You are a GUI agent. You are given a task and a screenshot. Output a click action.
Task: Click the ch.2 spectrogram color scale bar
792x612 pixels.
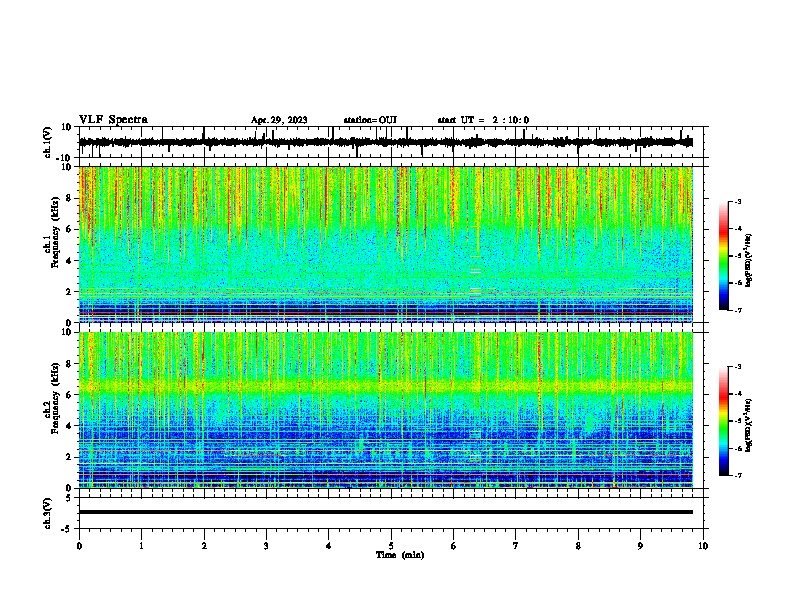(723, 421)
